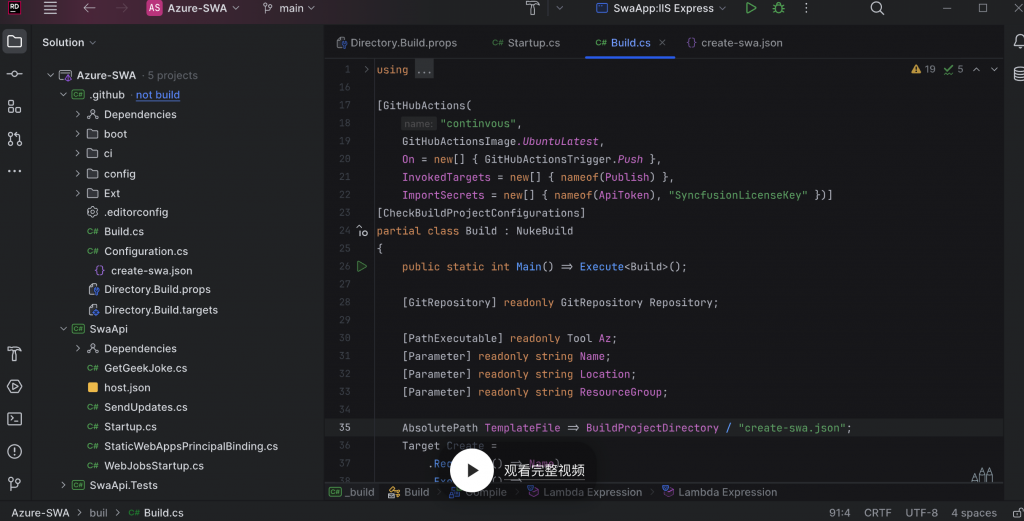Change CRTF line separator setting

[x=877, y=513]
